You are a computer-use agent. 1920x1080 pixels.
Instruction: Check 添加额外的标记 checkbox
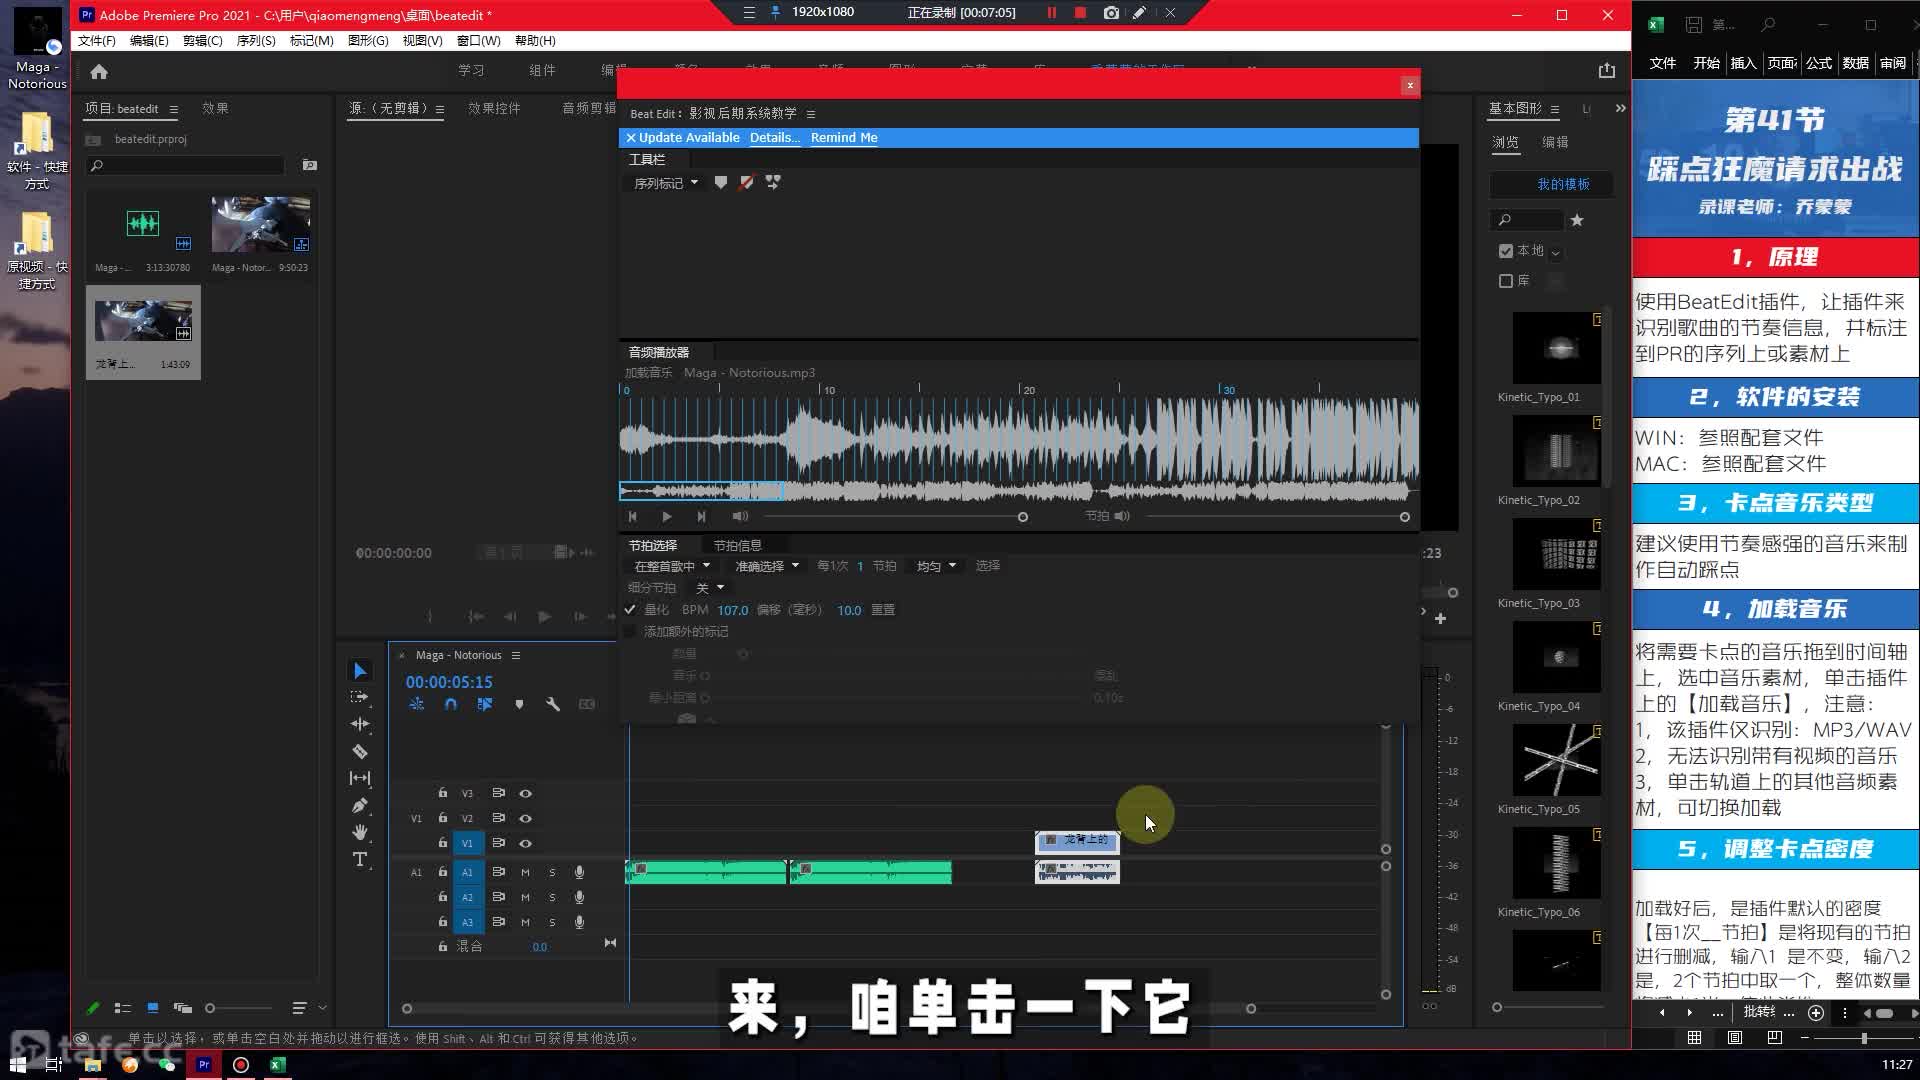tap(630, 632)
